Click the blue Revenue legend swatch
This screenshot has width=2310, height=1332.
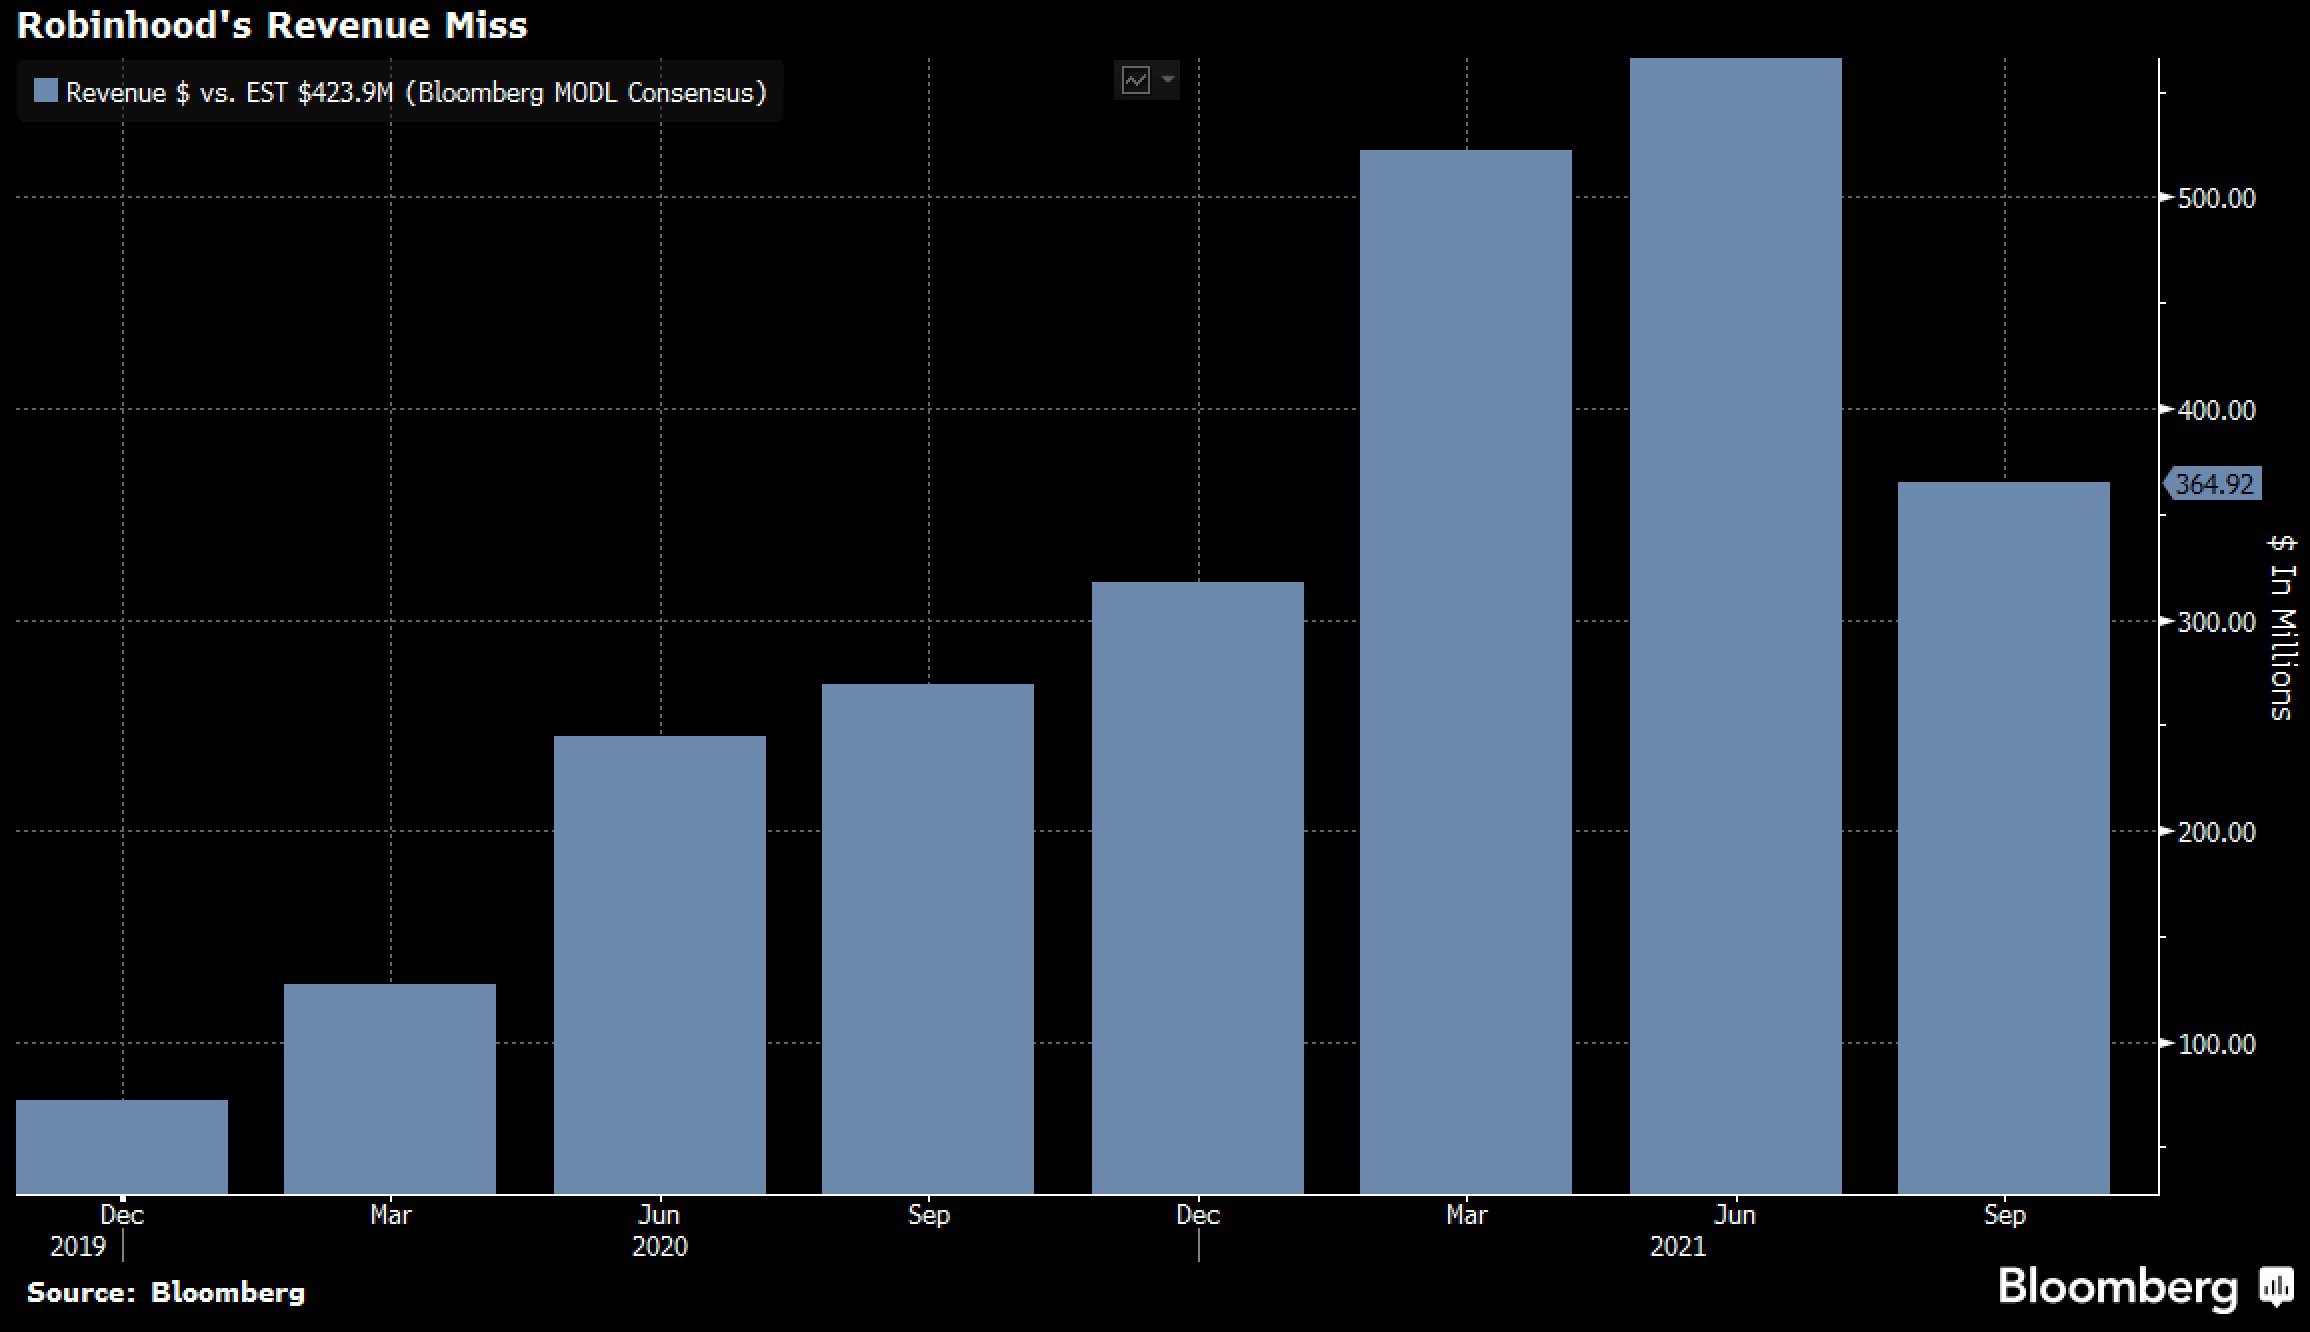click(46, 91)
